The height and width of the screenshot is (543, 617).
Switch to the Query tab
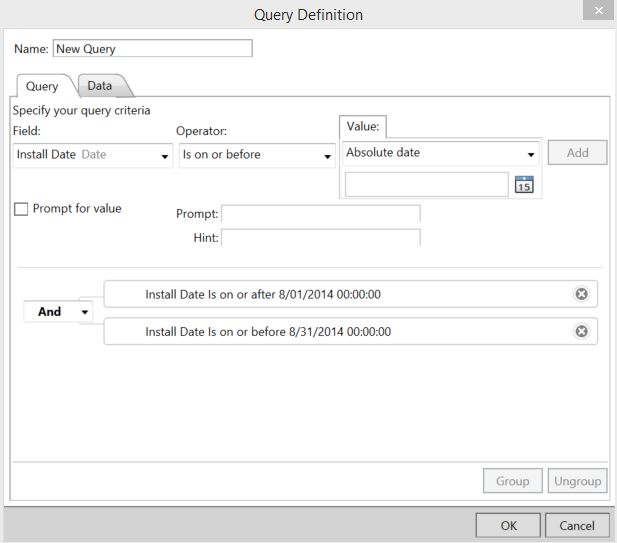42,86
